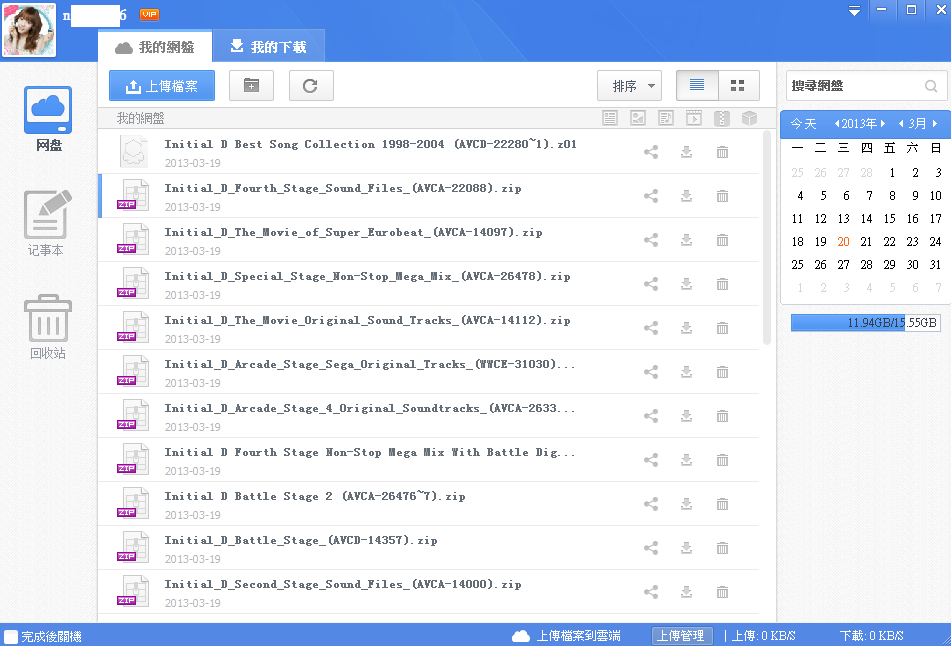This screenshot has height=646, width=951.
Task: Delete Initial_D_Fourth_Stage_Sound_Files zip
Action: click(722, 196)
